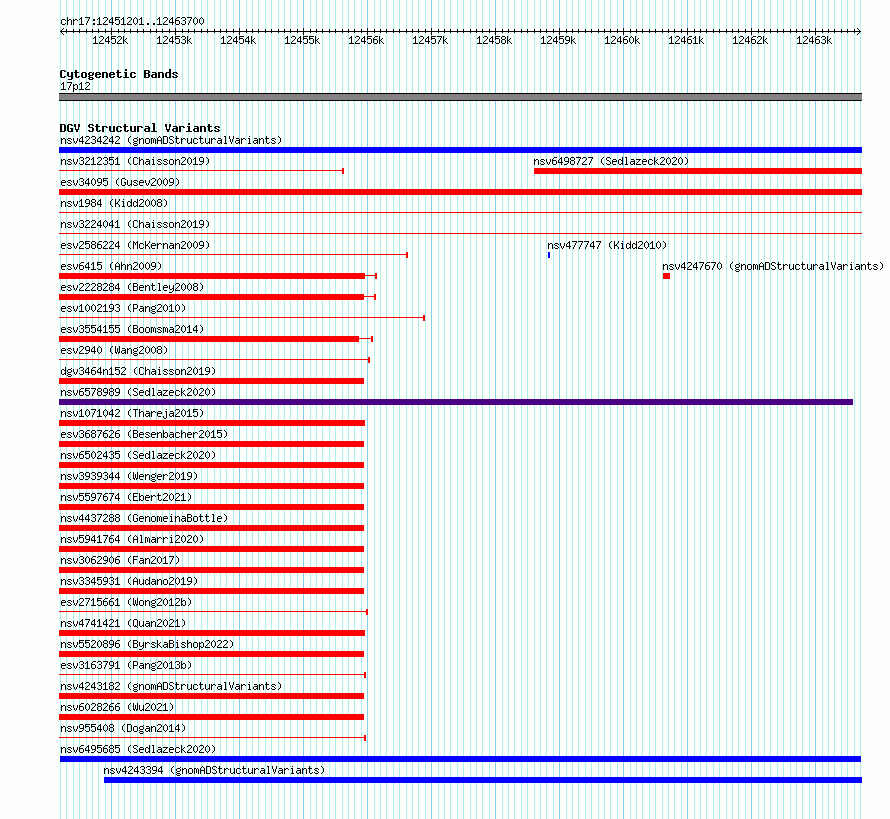
Task: Open esv3163791 (Pang2013b) variant
Action: 126,665
